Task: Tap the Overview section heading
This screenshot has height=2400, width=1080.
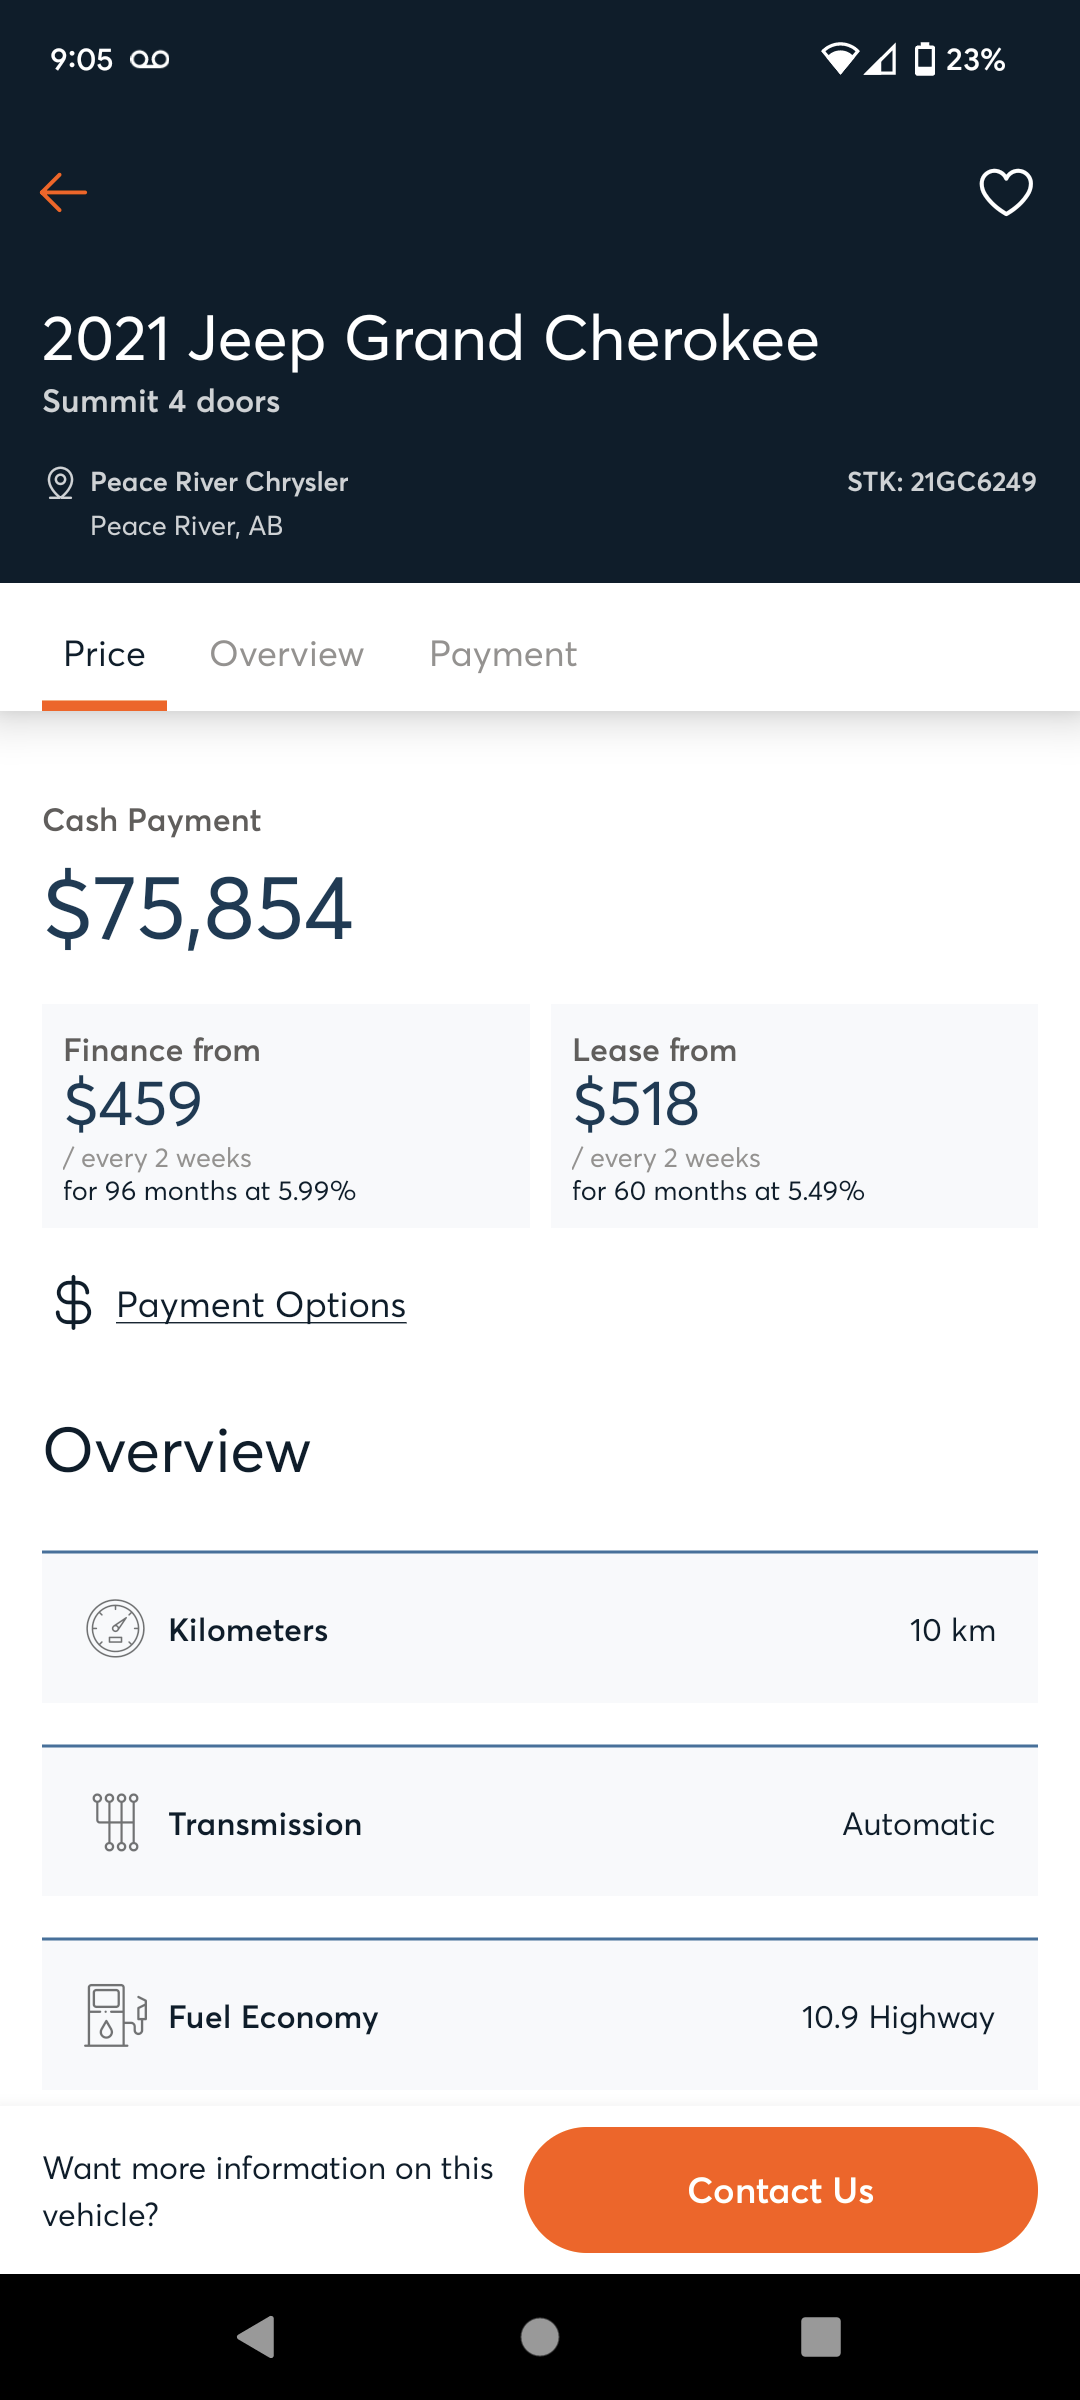Action: point(177,1451)
